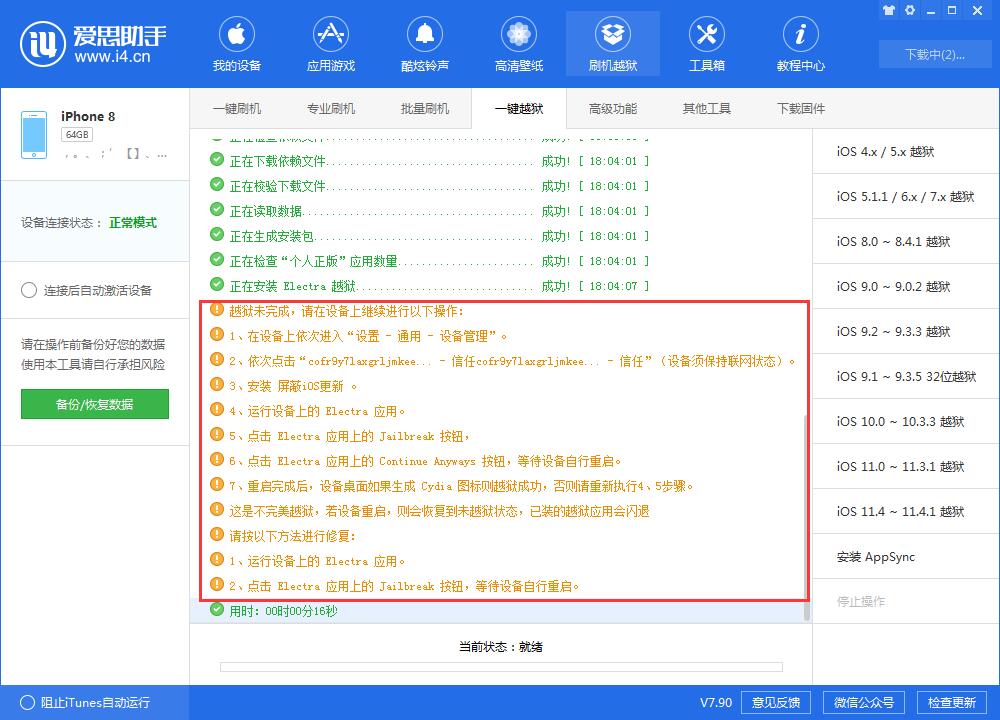Open 应用游戏 apps and games section
The height and width of the screenshot is (720, 1000).
[x=330, y=45]
